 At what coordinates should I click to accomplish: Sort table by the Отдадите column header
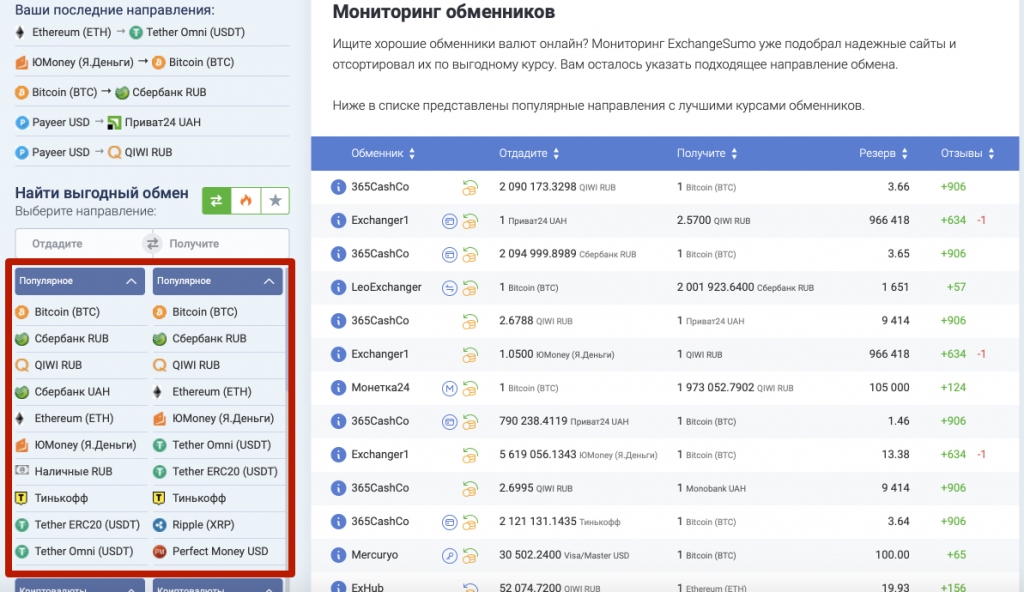click(529, 154)
